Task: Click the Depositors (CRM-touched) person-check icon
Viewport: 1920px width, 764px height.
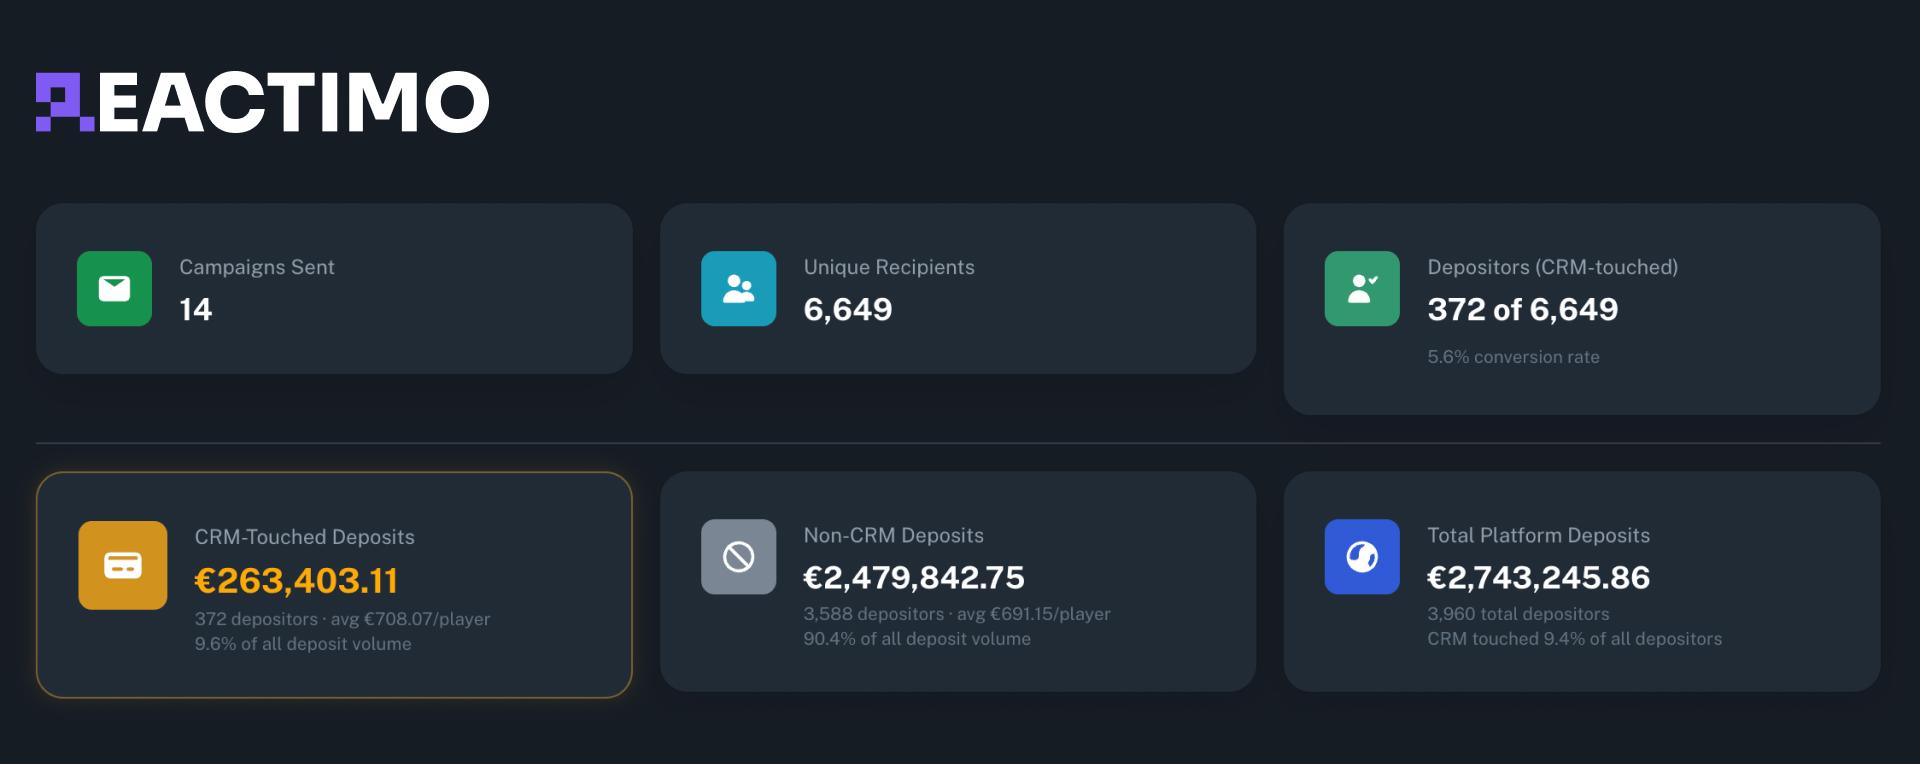Action: (1362, 289)
